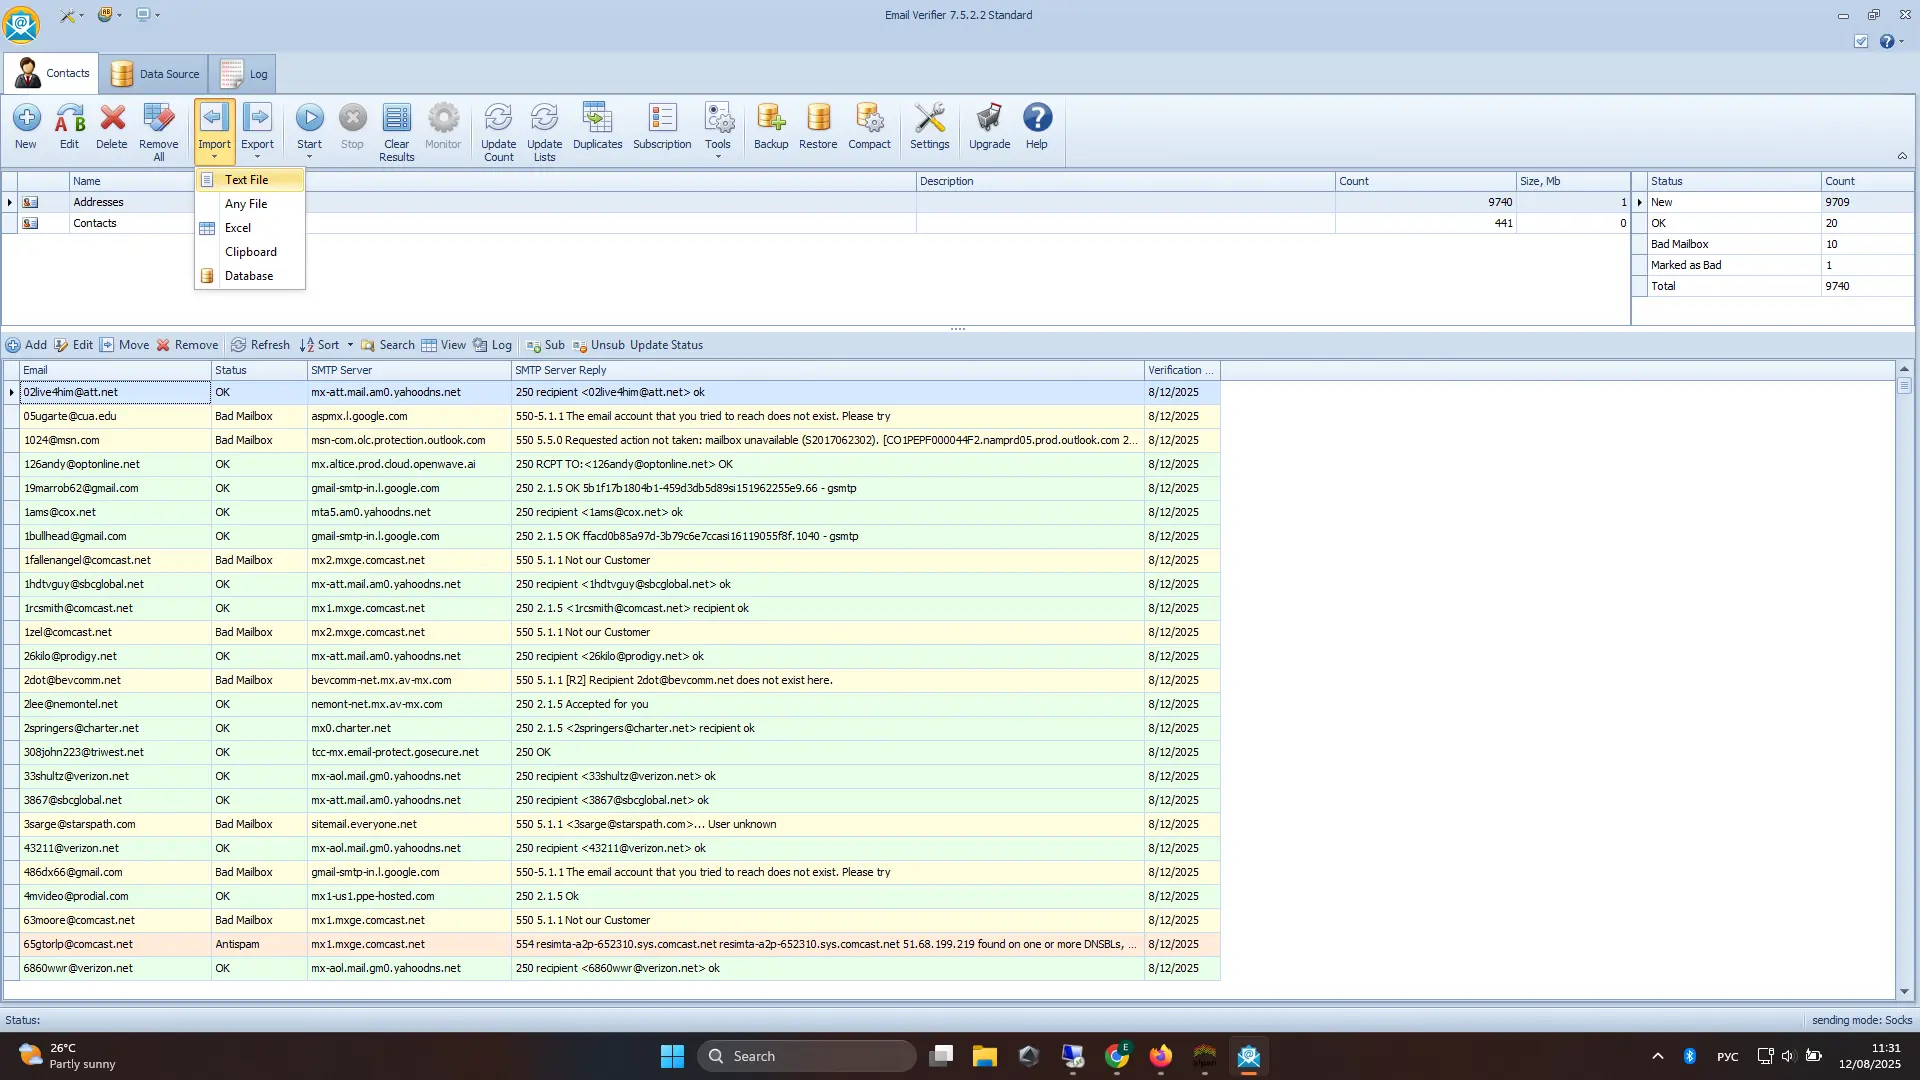
Task: Open the Windows Start menu
Action: 672,1056
